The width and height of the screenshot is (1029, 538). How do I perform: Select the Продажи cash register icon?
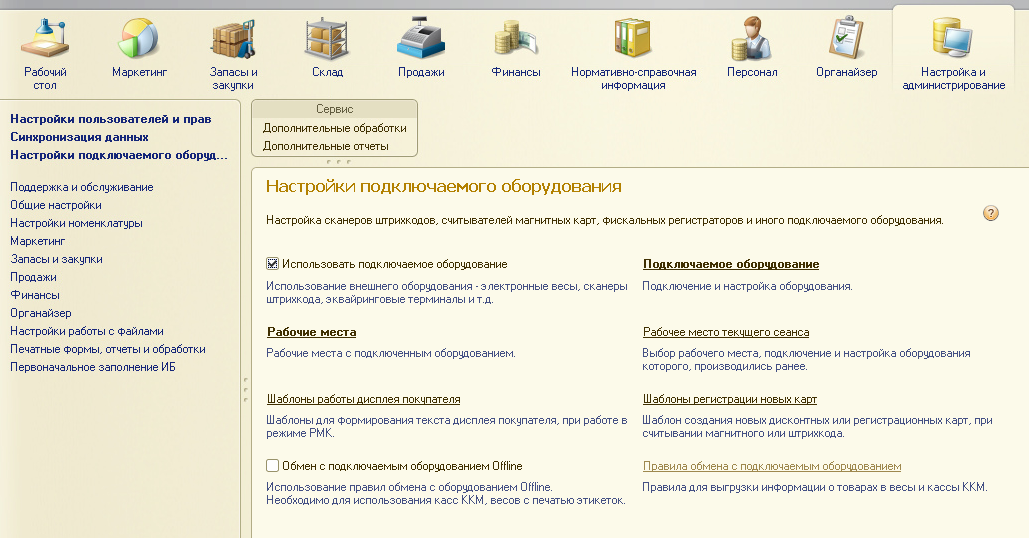click(421, 40)
